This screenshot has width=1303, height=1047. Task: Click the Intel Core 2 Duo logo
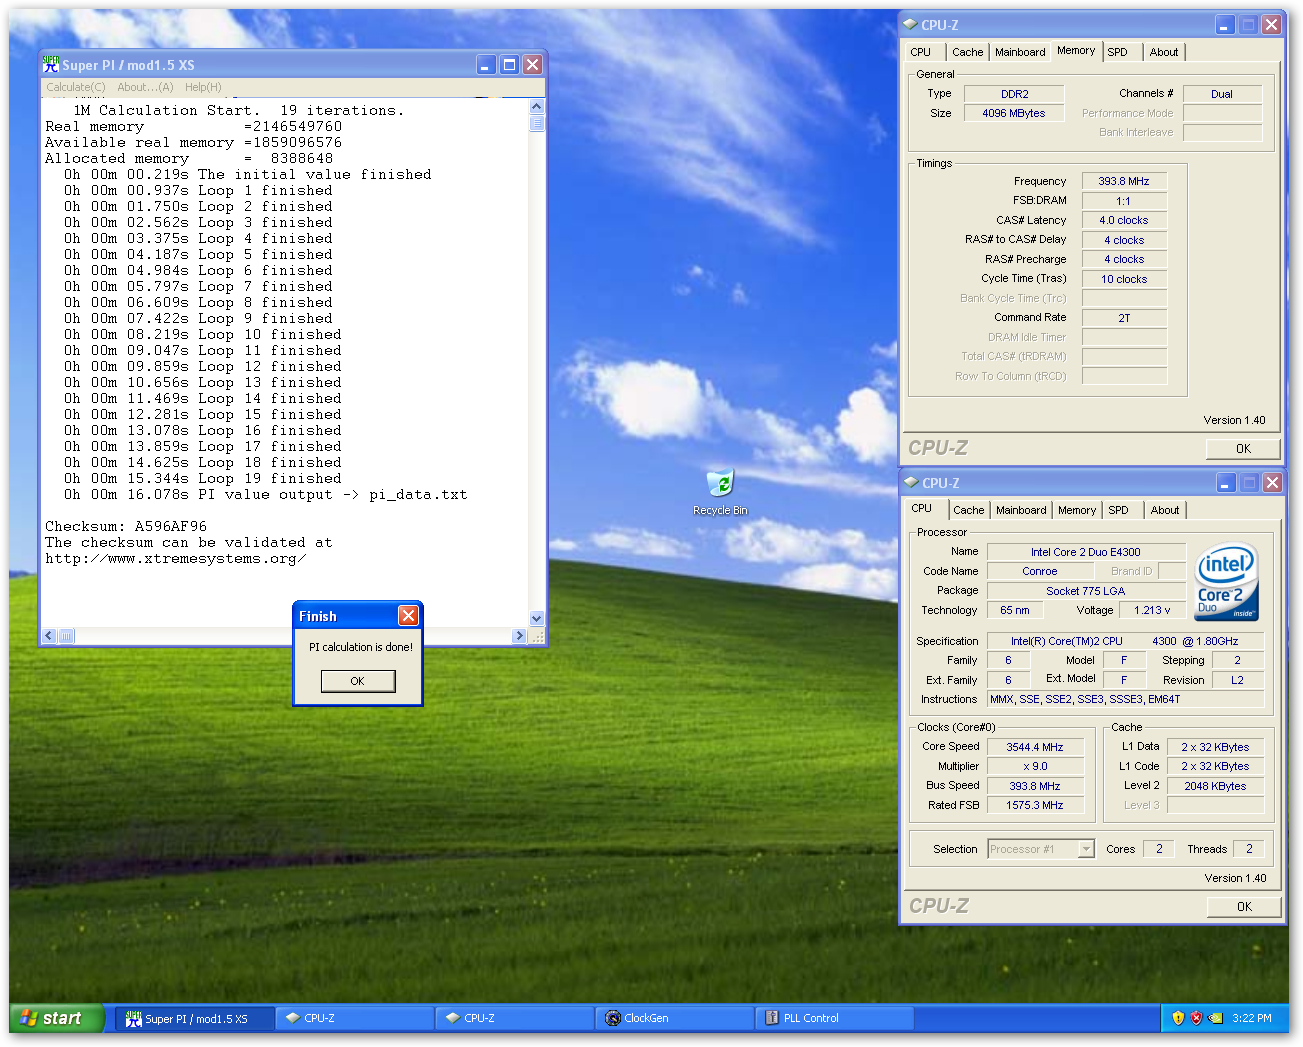[x=1227, y=581]
